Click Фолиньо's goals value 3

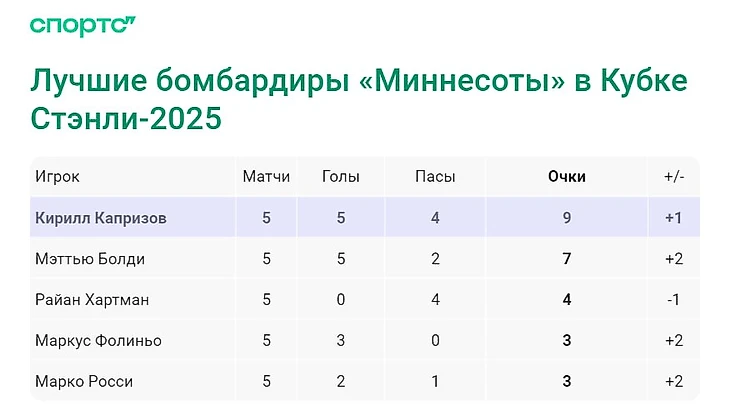(x=341, y=341)
